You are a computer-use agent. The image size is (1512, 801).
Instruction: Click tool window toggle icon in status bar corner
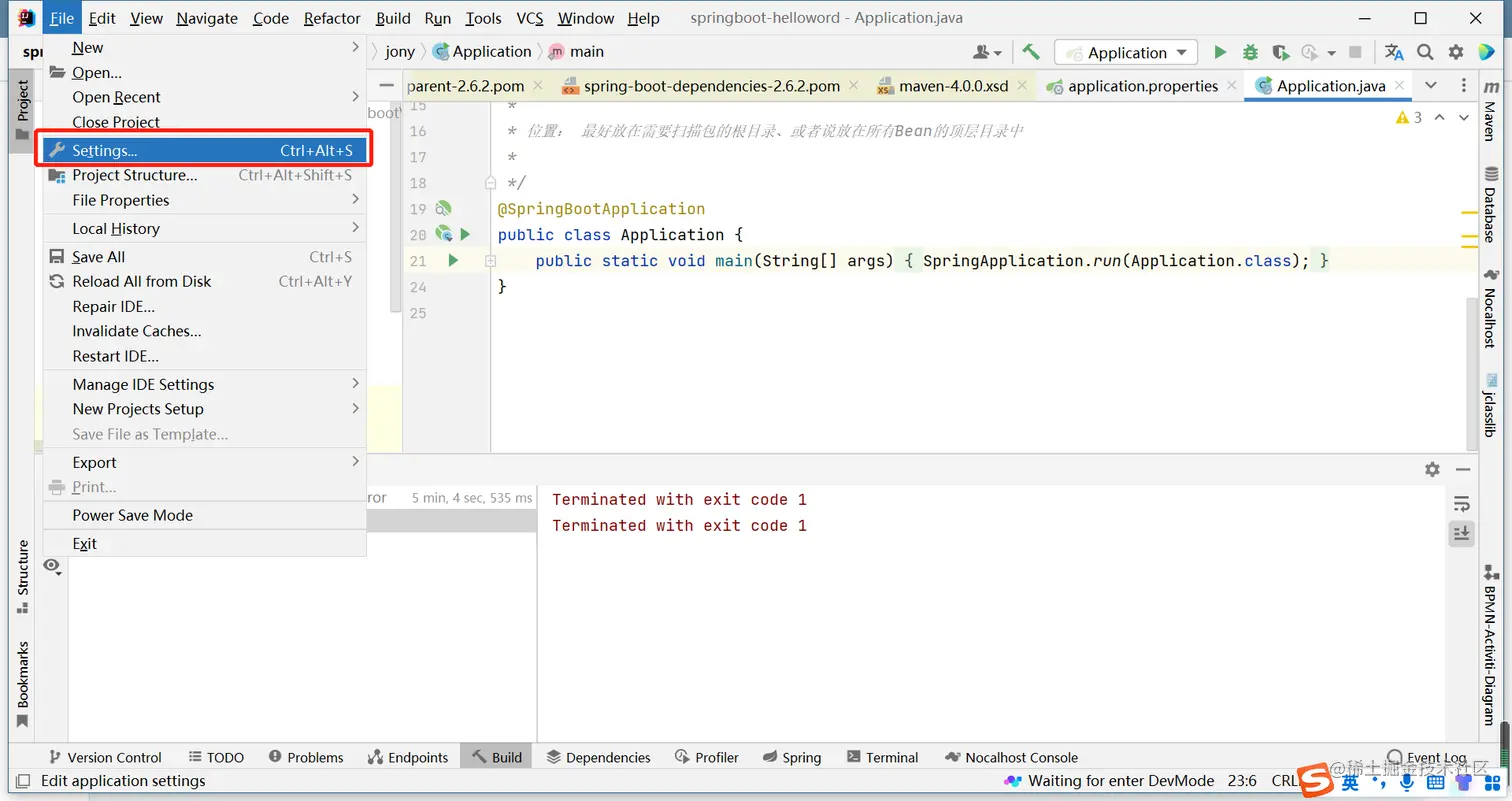coord(22,781)
